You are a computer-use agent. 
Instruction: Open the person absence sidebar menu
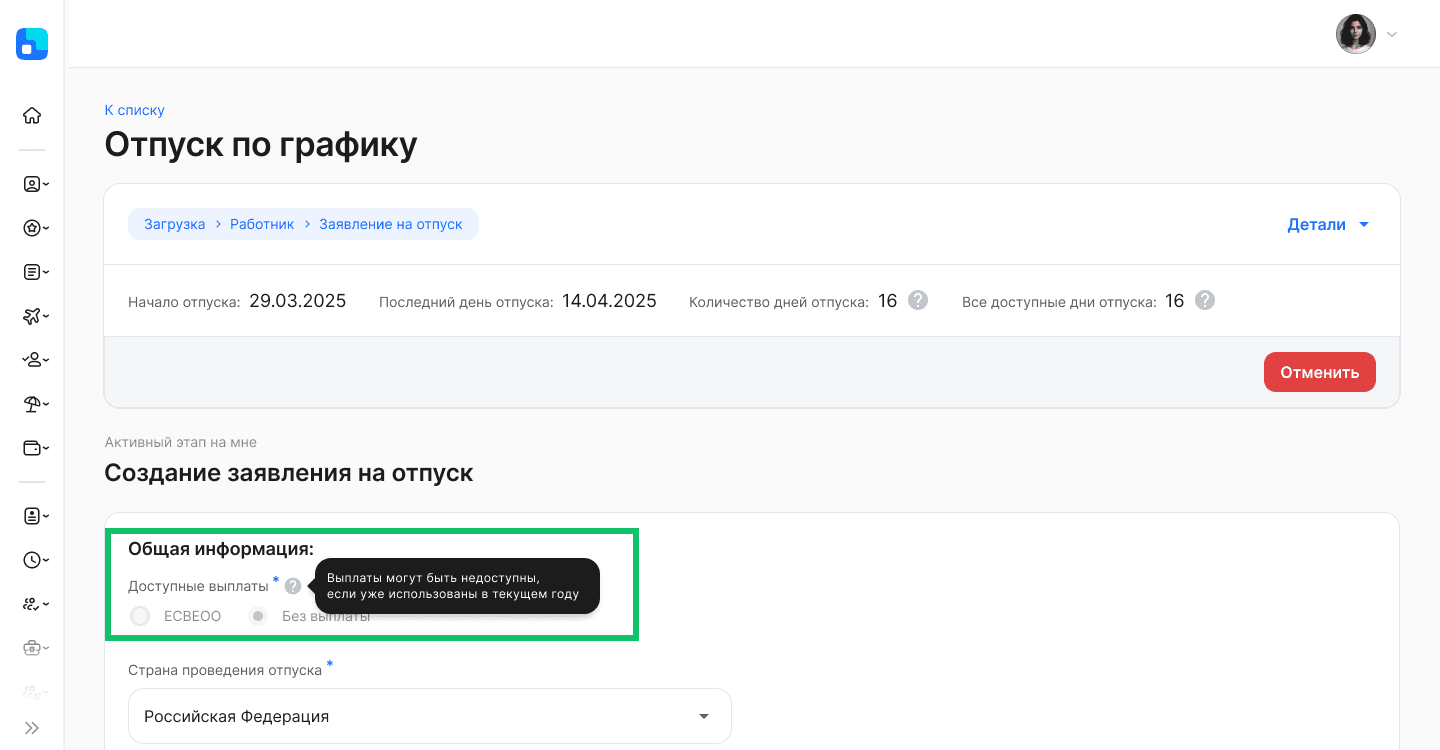tap(36, 359)
